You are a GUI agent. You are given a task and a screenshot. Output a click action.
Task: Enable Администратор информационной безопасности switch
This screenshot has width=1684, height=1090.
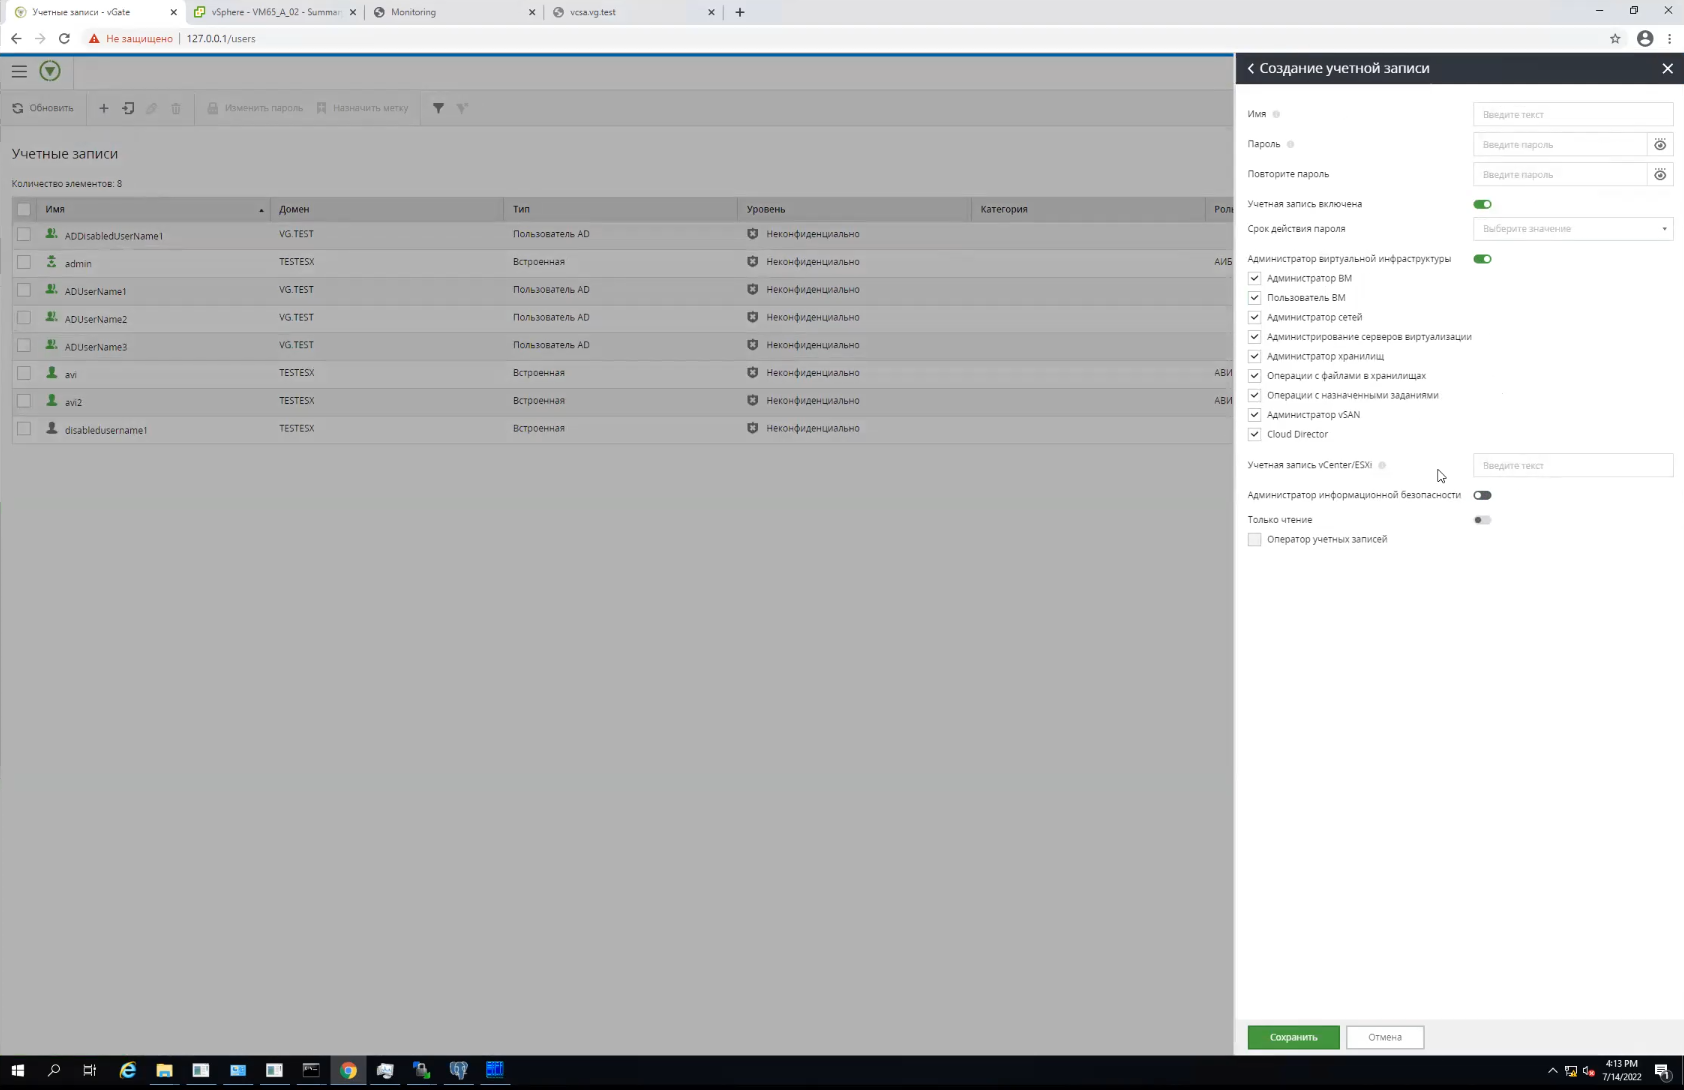pyautogui.click(x=1482, y=495)
